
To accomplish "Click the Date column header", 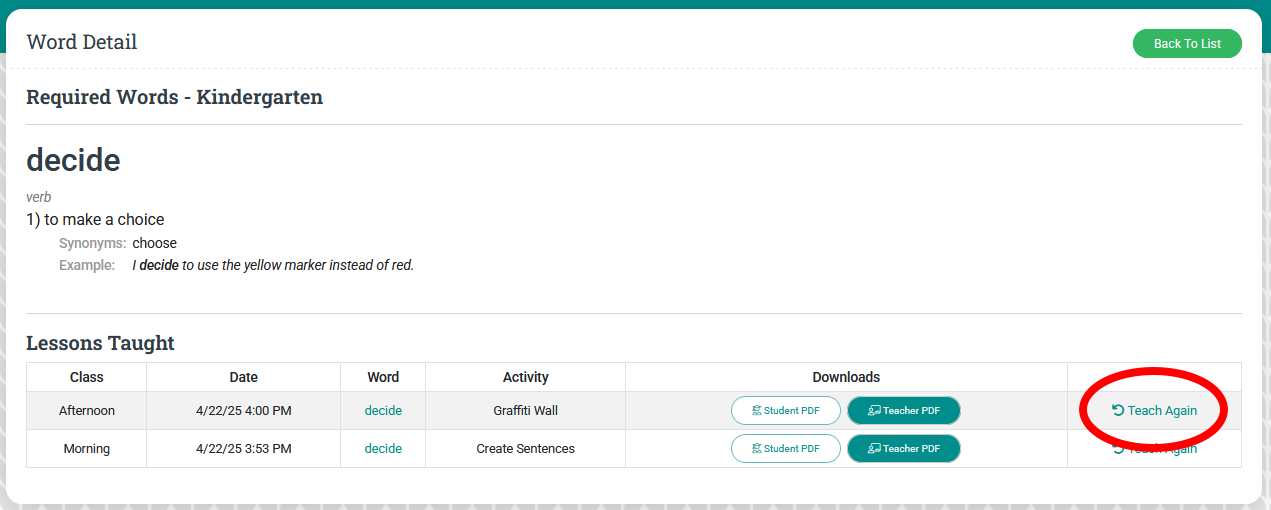I will pyautogui.click(x=243, y=377).
